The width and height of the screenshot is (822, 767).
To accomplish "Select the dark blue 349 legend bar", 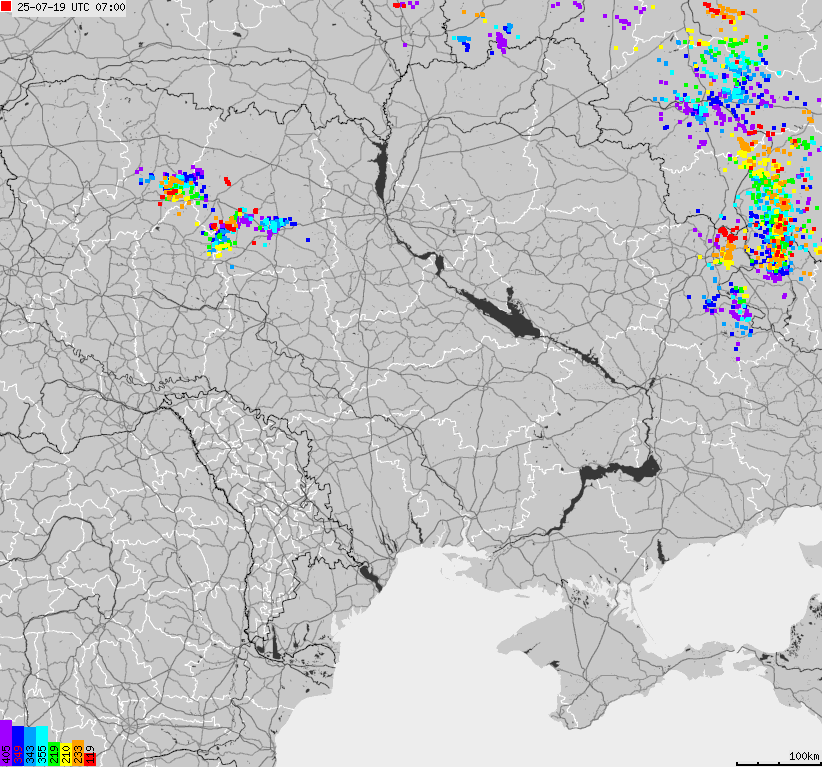I will 18,746.
